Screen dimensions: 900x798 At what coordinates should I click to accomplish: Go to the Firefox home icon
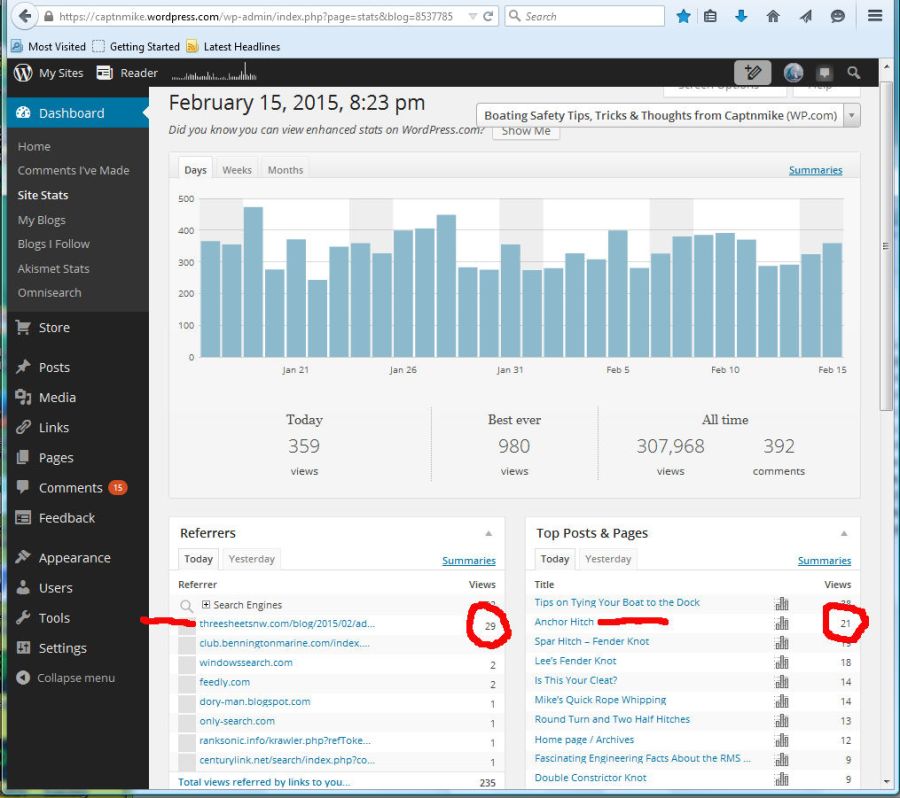click(772, 16)
